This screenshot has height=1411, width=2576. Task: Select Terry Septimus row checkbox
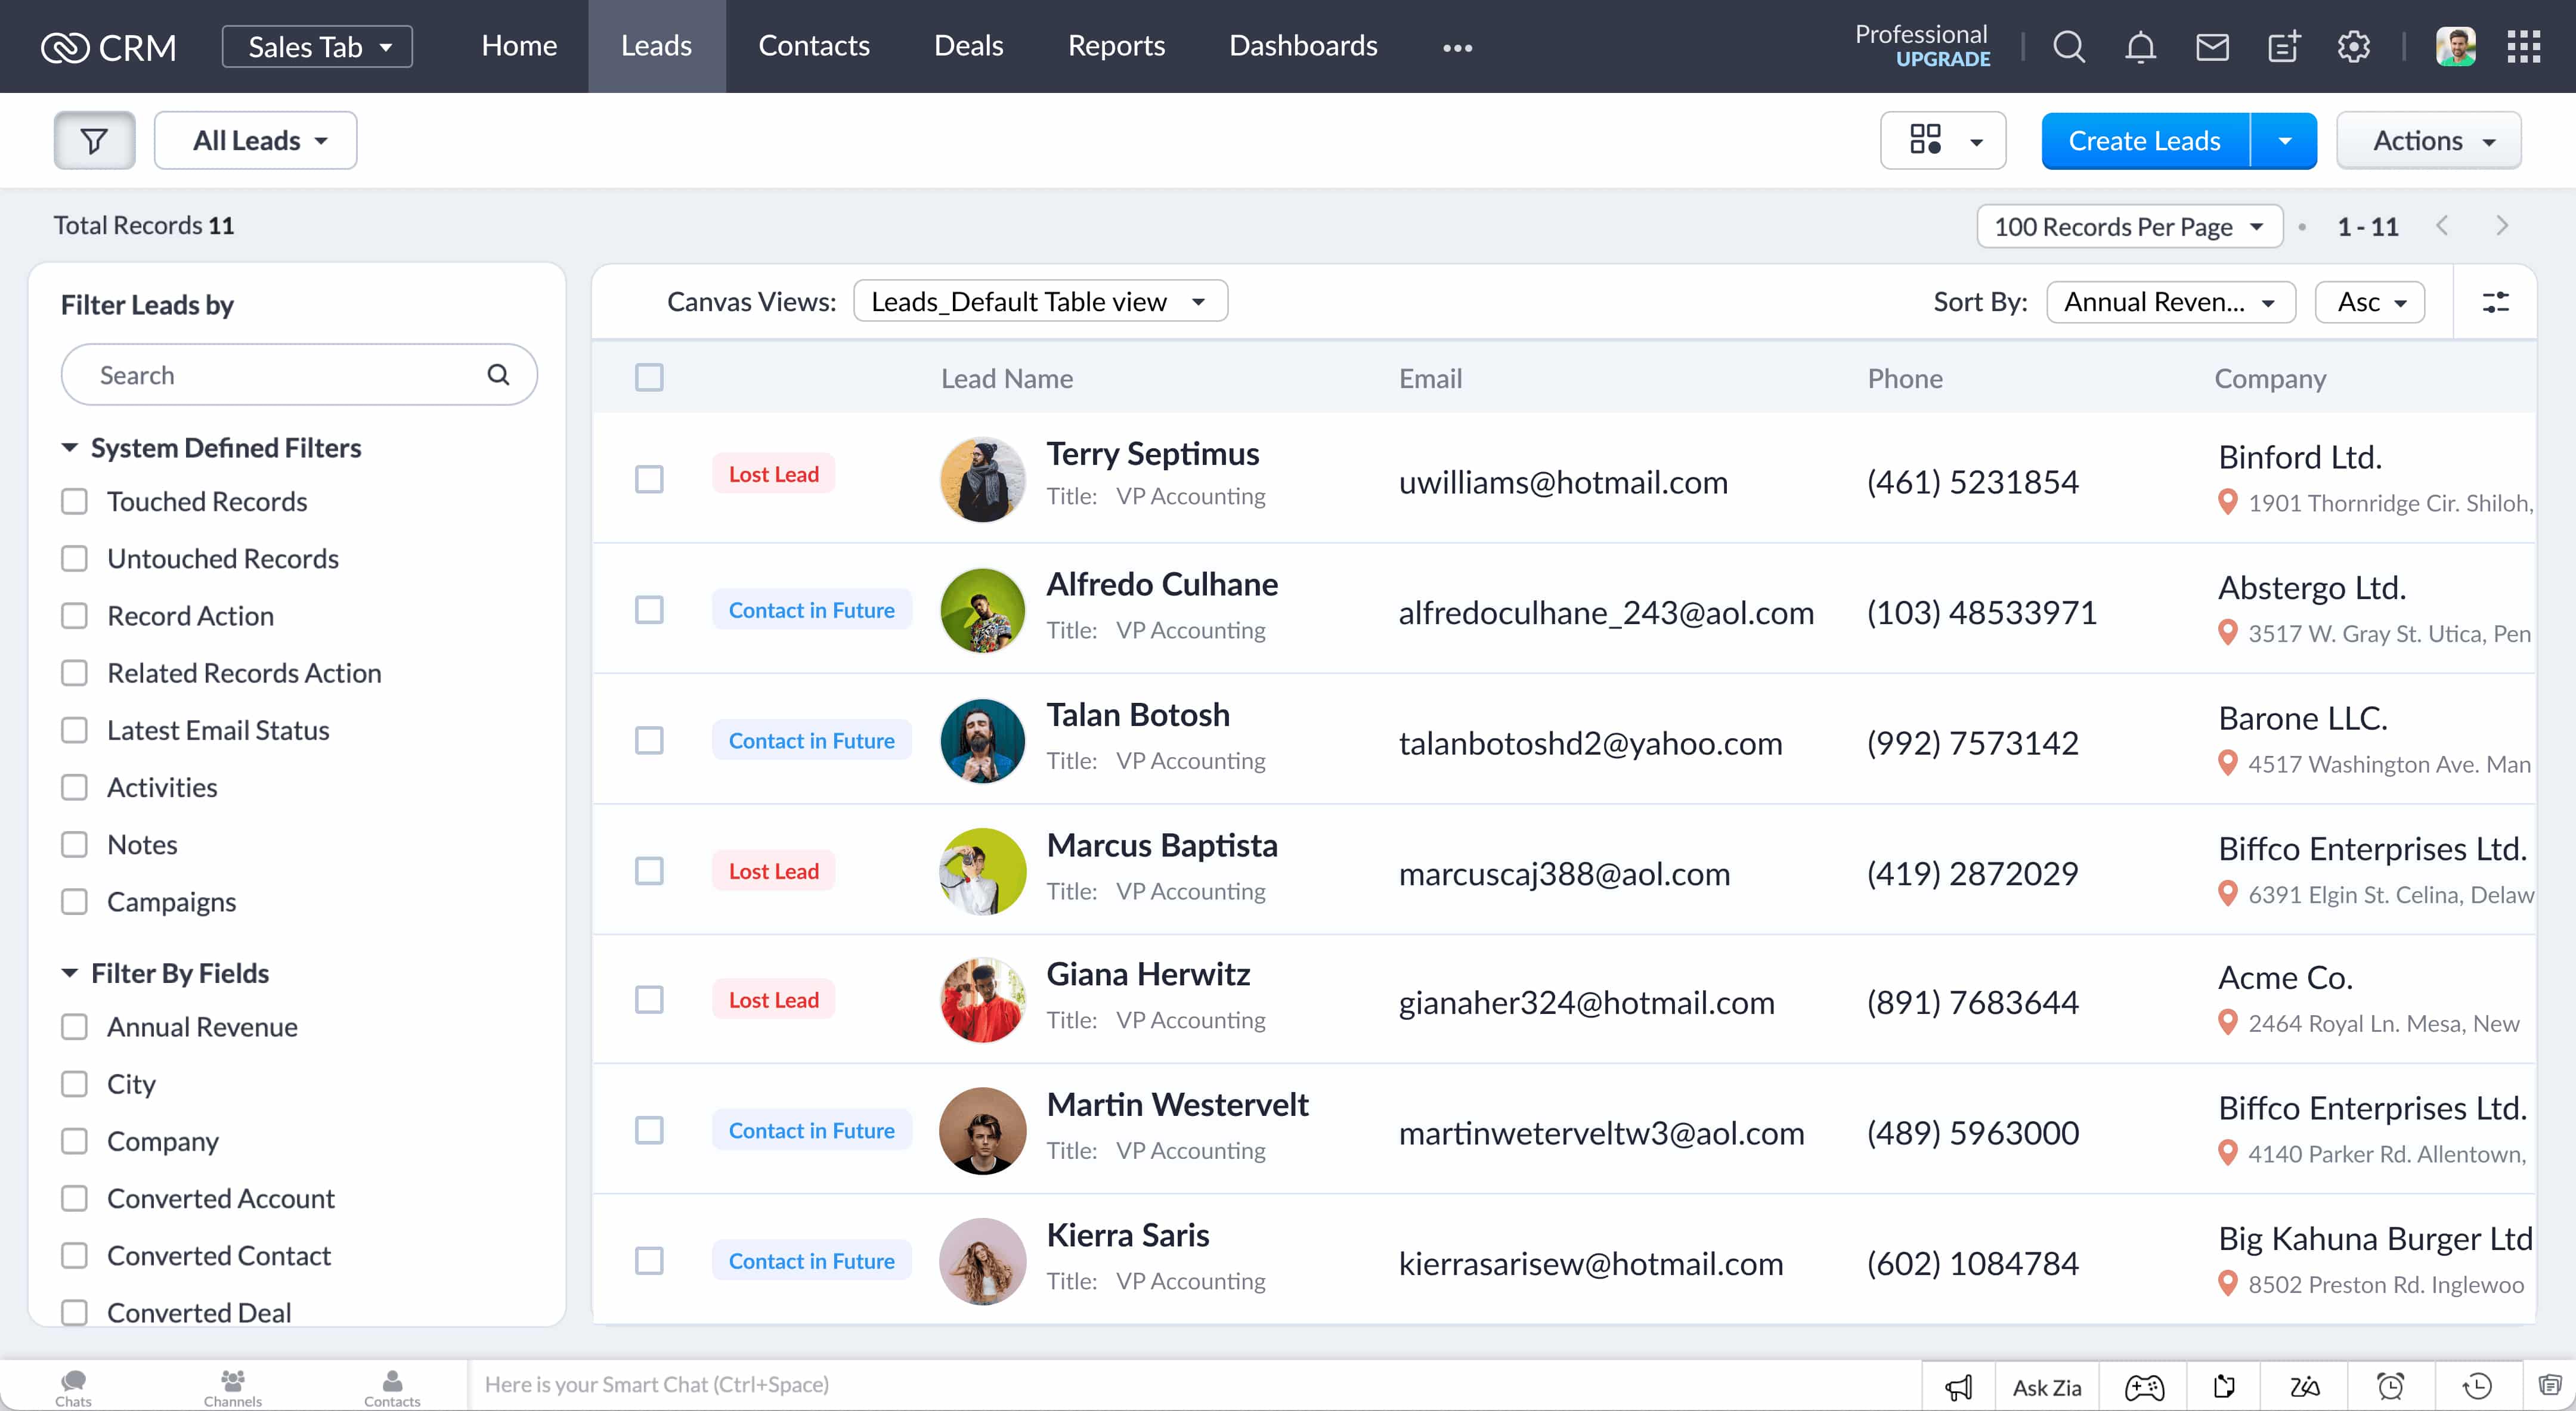pos(649,479)
